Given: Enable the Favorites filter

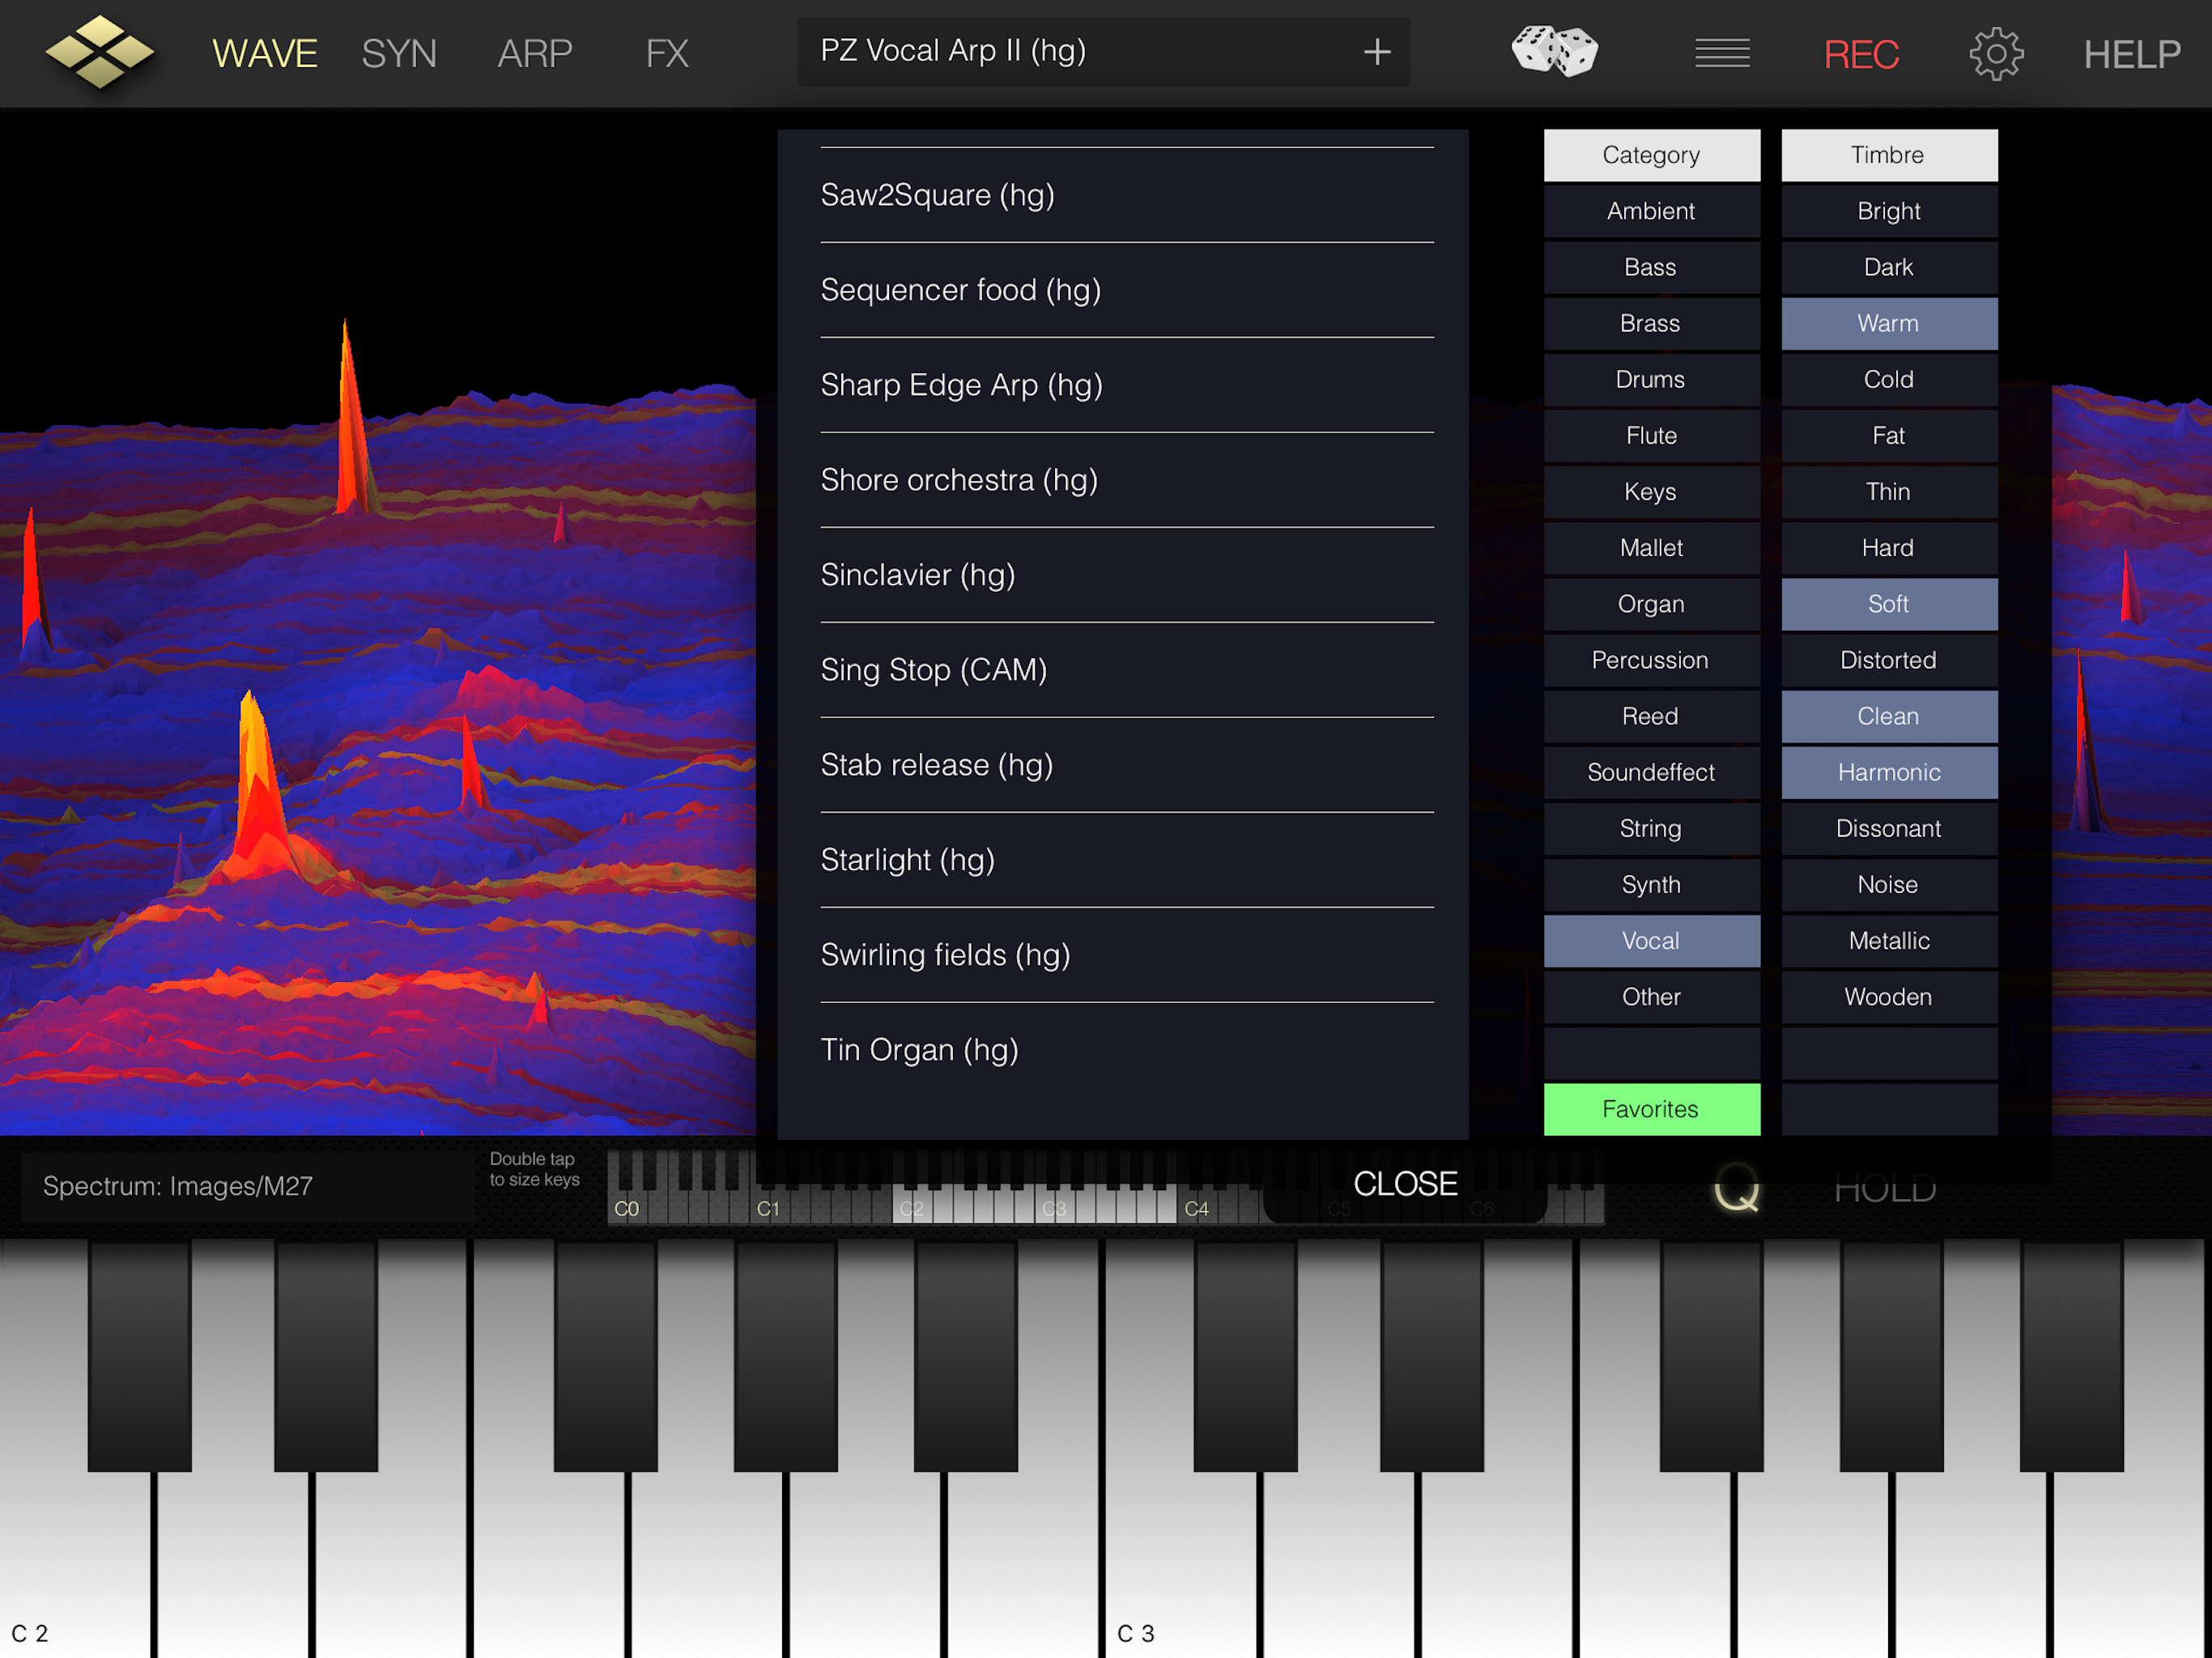Looking at the screenshot, I should point(1650,1109).
